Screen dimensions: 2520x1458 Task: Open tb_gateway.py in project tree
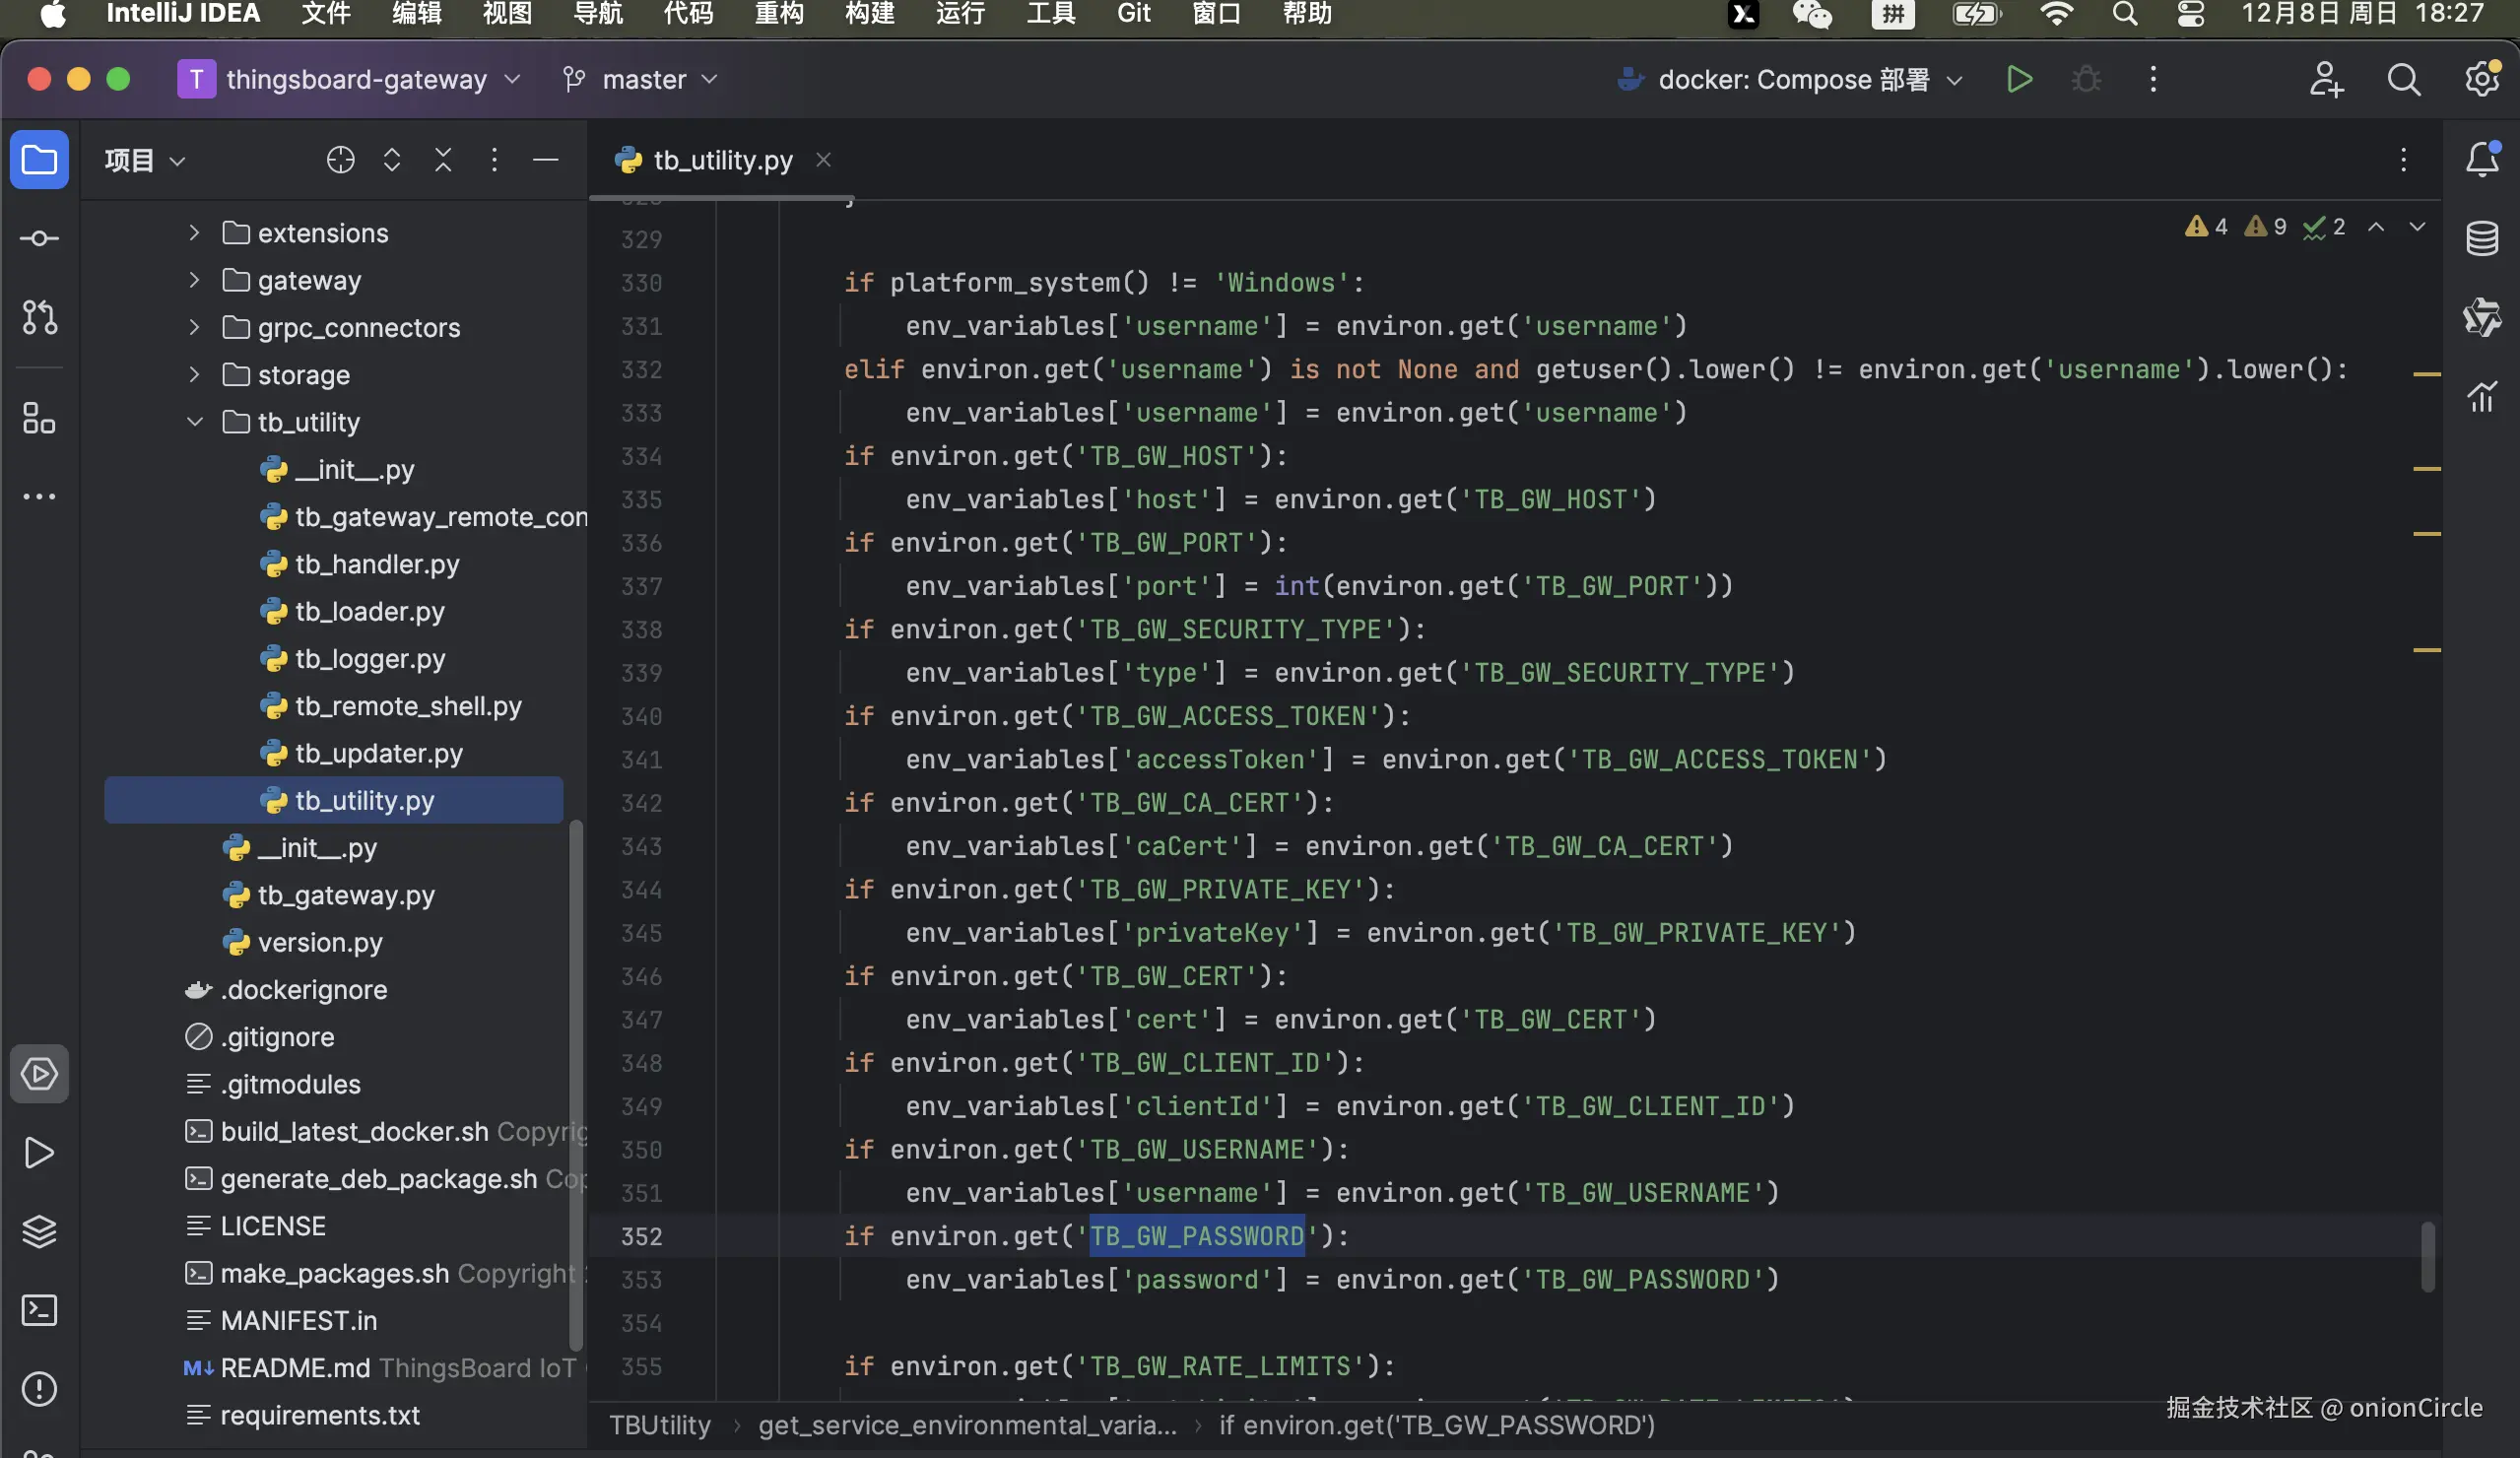click(x=345, y=895)
